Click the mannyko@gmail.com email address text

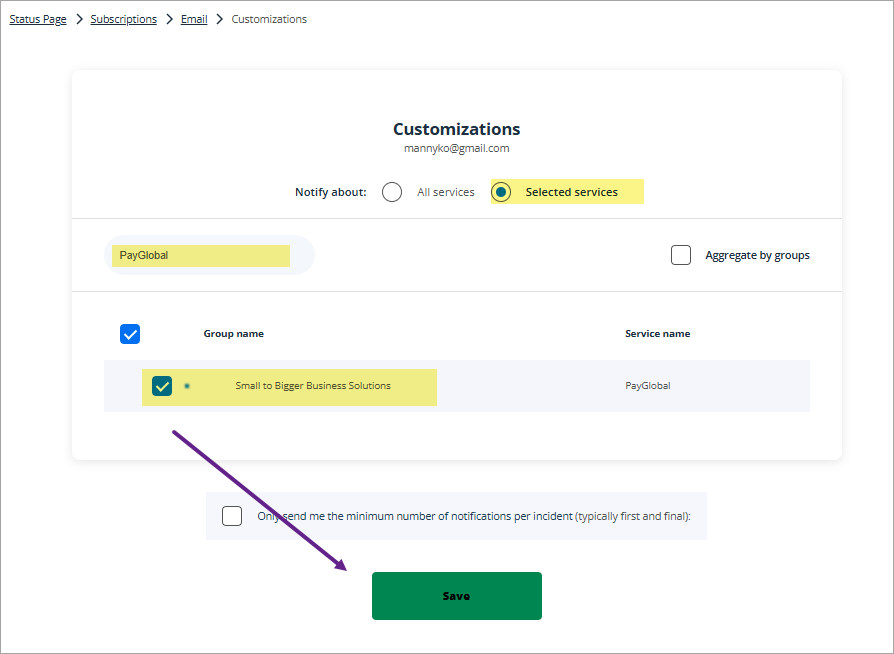click(x=456, y=148)
